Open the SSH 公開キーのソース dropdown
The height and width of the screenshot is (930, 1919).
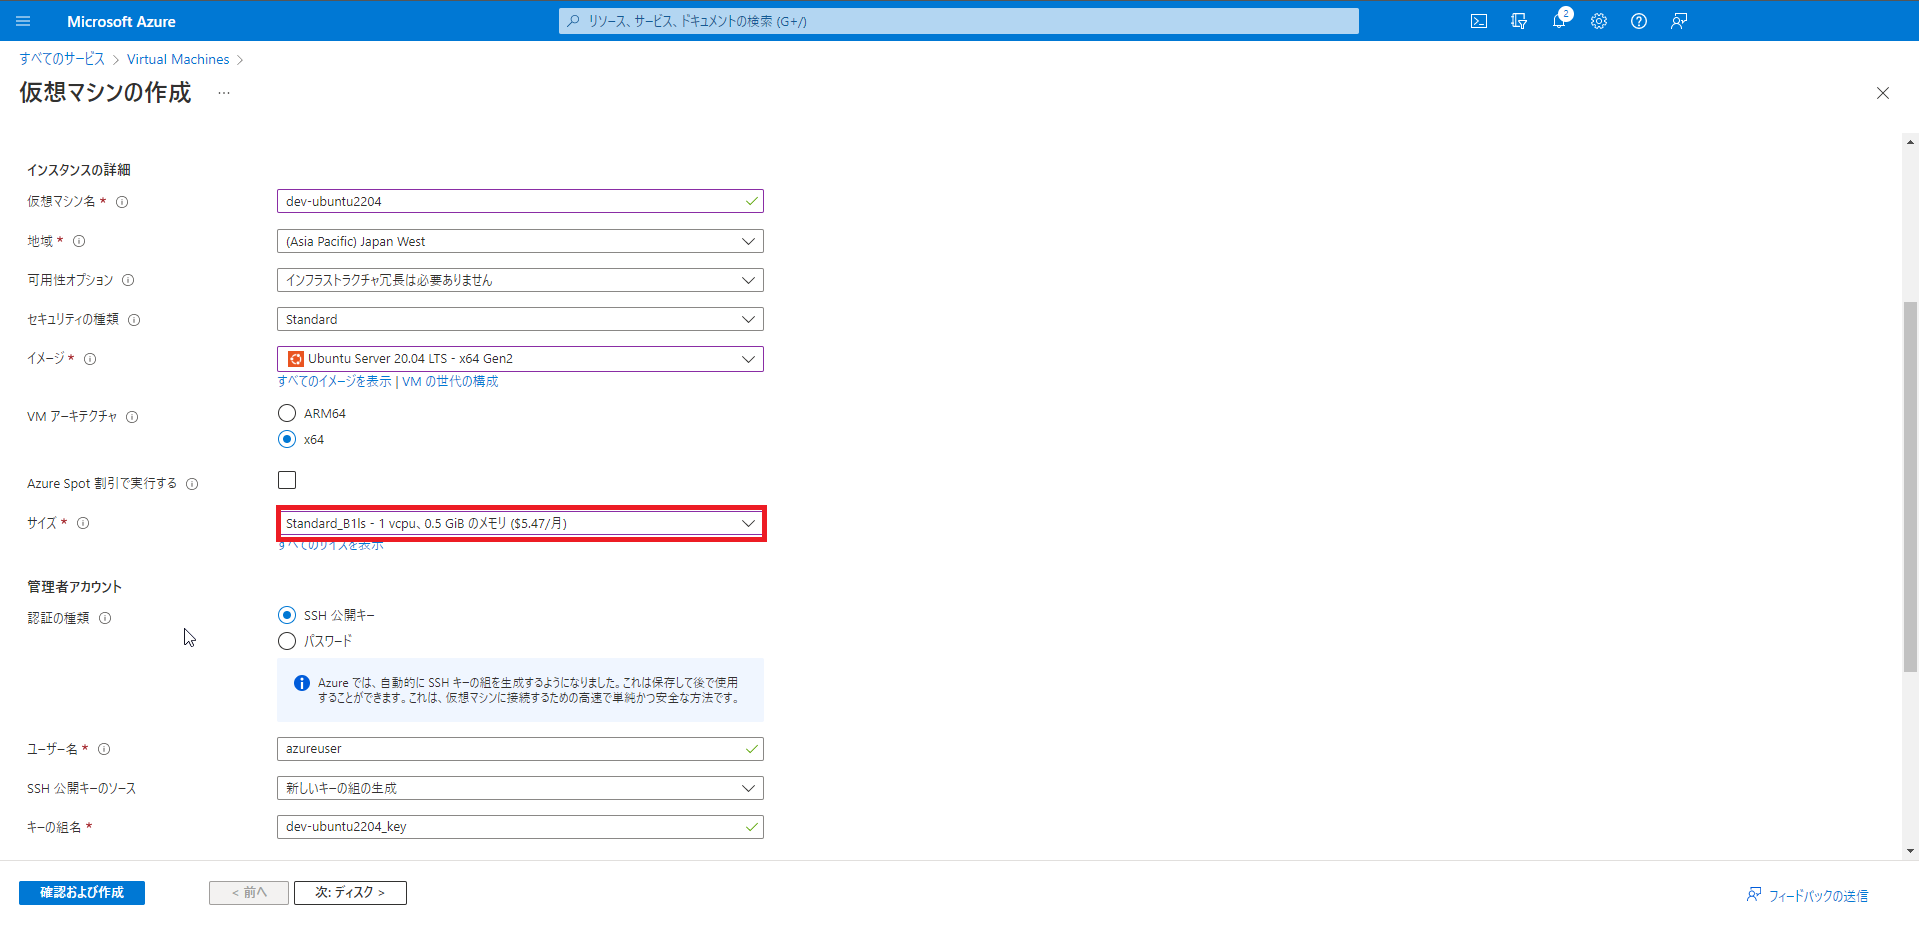click(520, 788)
